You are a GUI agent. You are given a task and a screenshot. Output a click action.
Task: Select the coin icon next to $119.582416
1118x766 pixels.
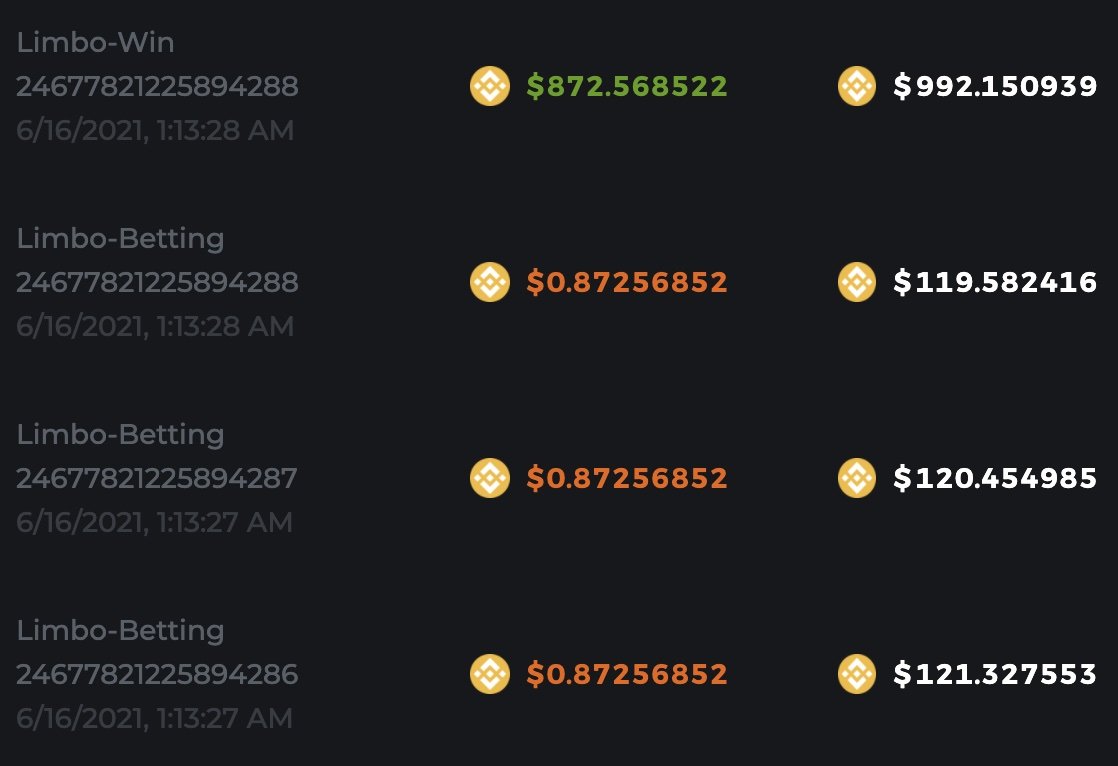tap(857, 283)
